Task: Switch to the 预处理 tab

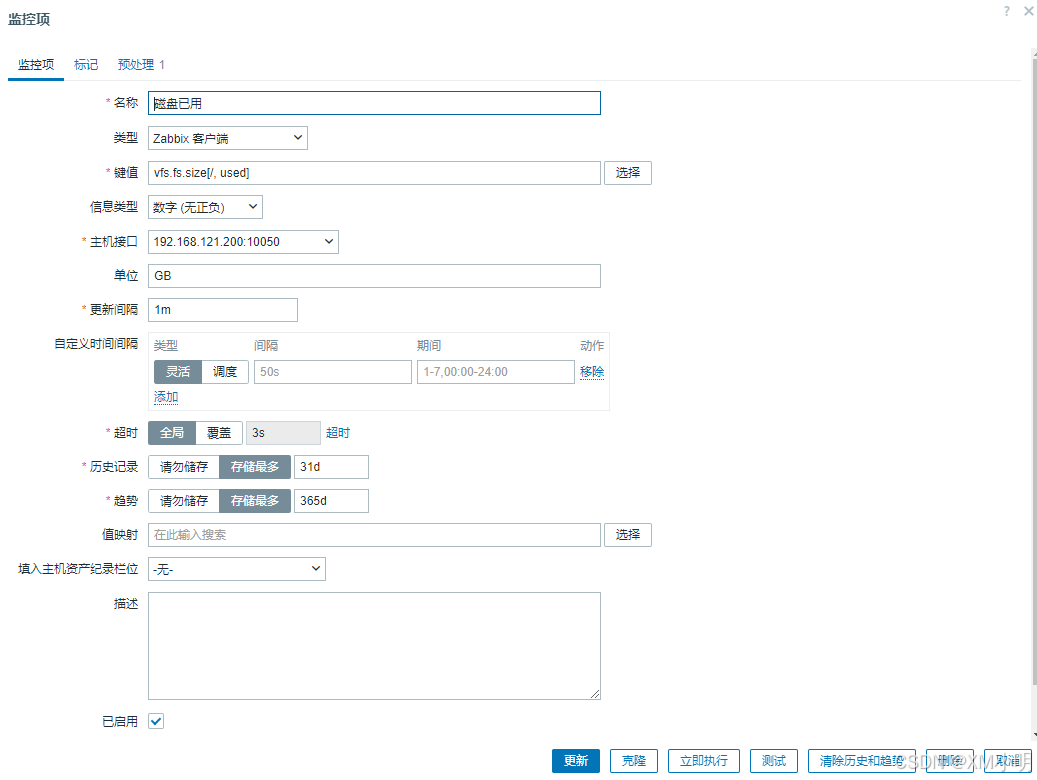Action: pos(141,65)
